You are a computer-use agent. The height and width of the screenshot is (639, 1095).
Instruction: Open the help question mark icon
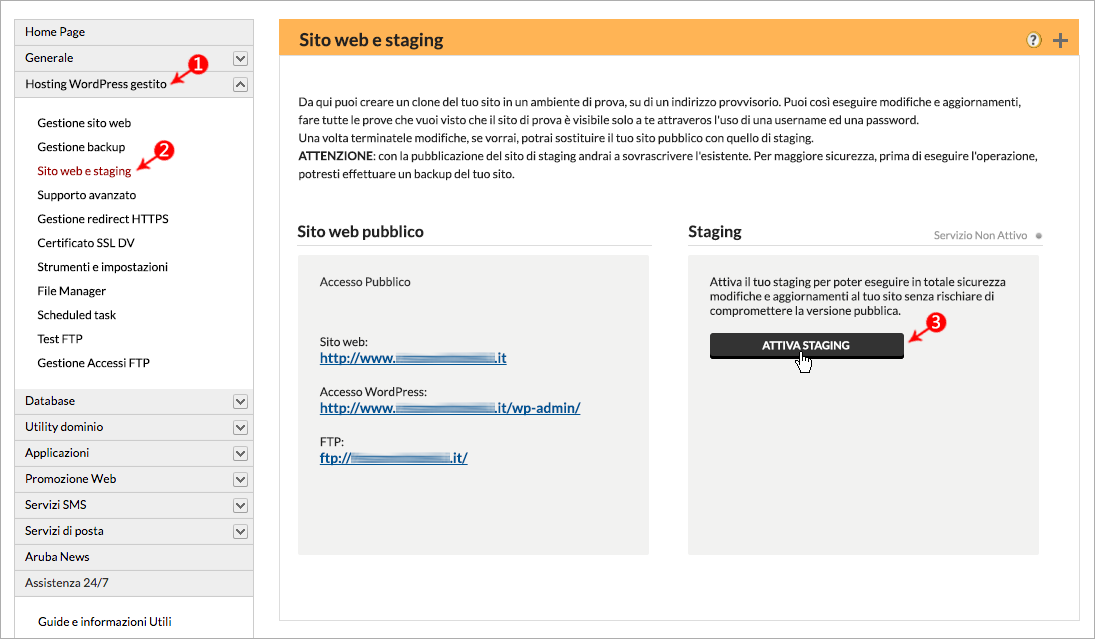pyautogui.click(x=1034, y=41)
